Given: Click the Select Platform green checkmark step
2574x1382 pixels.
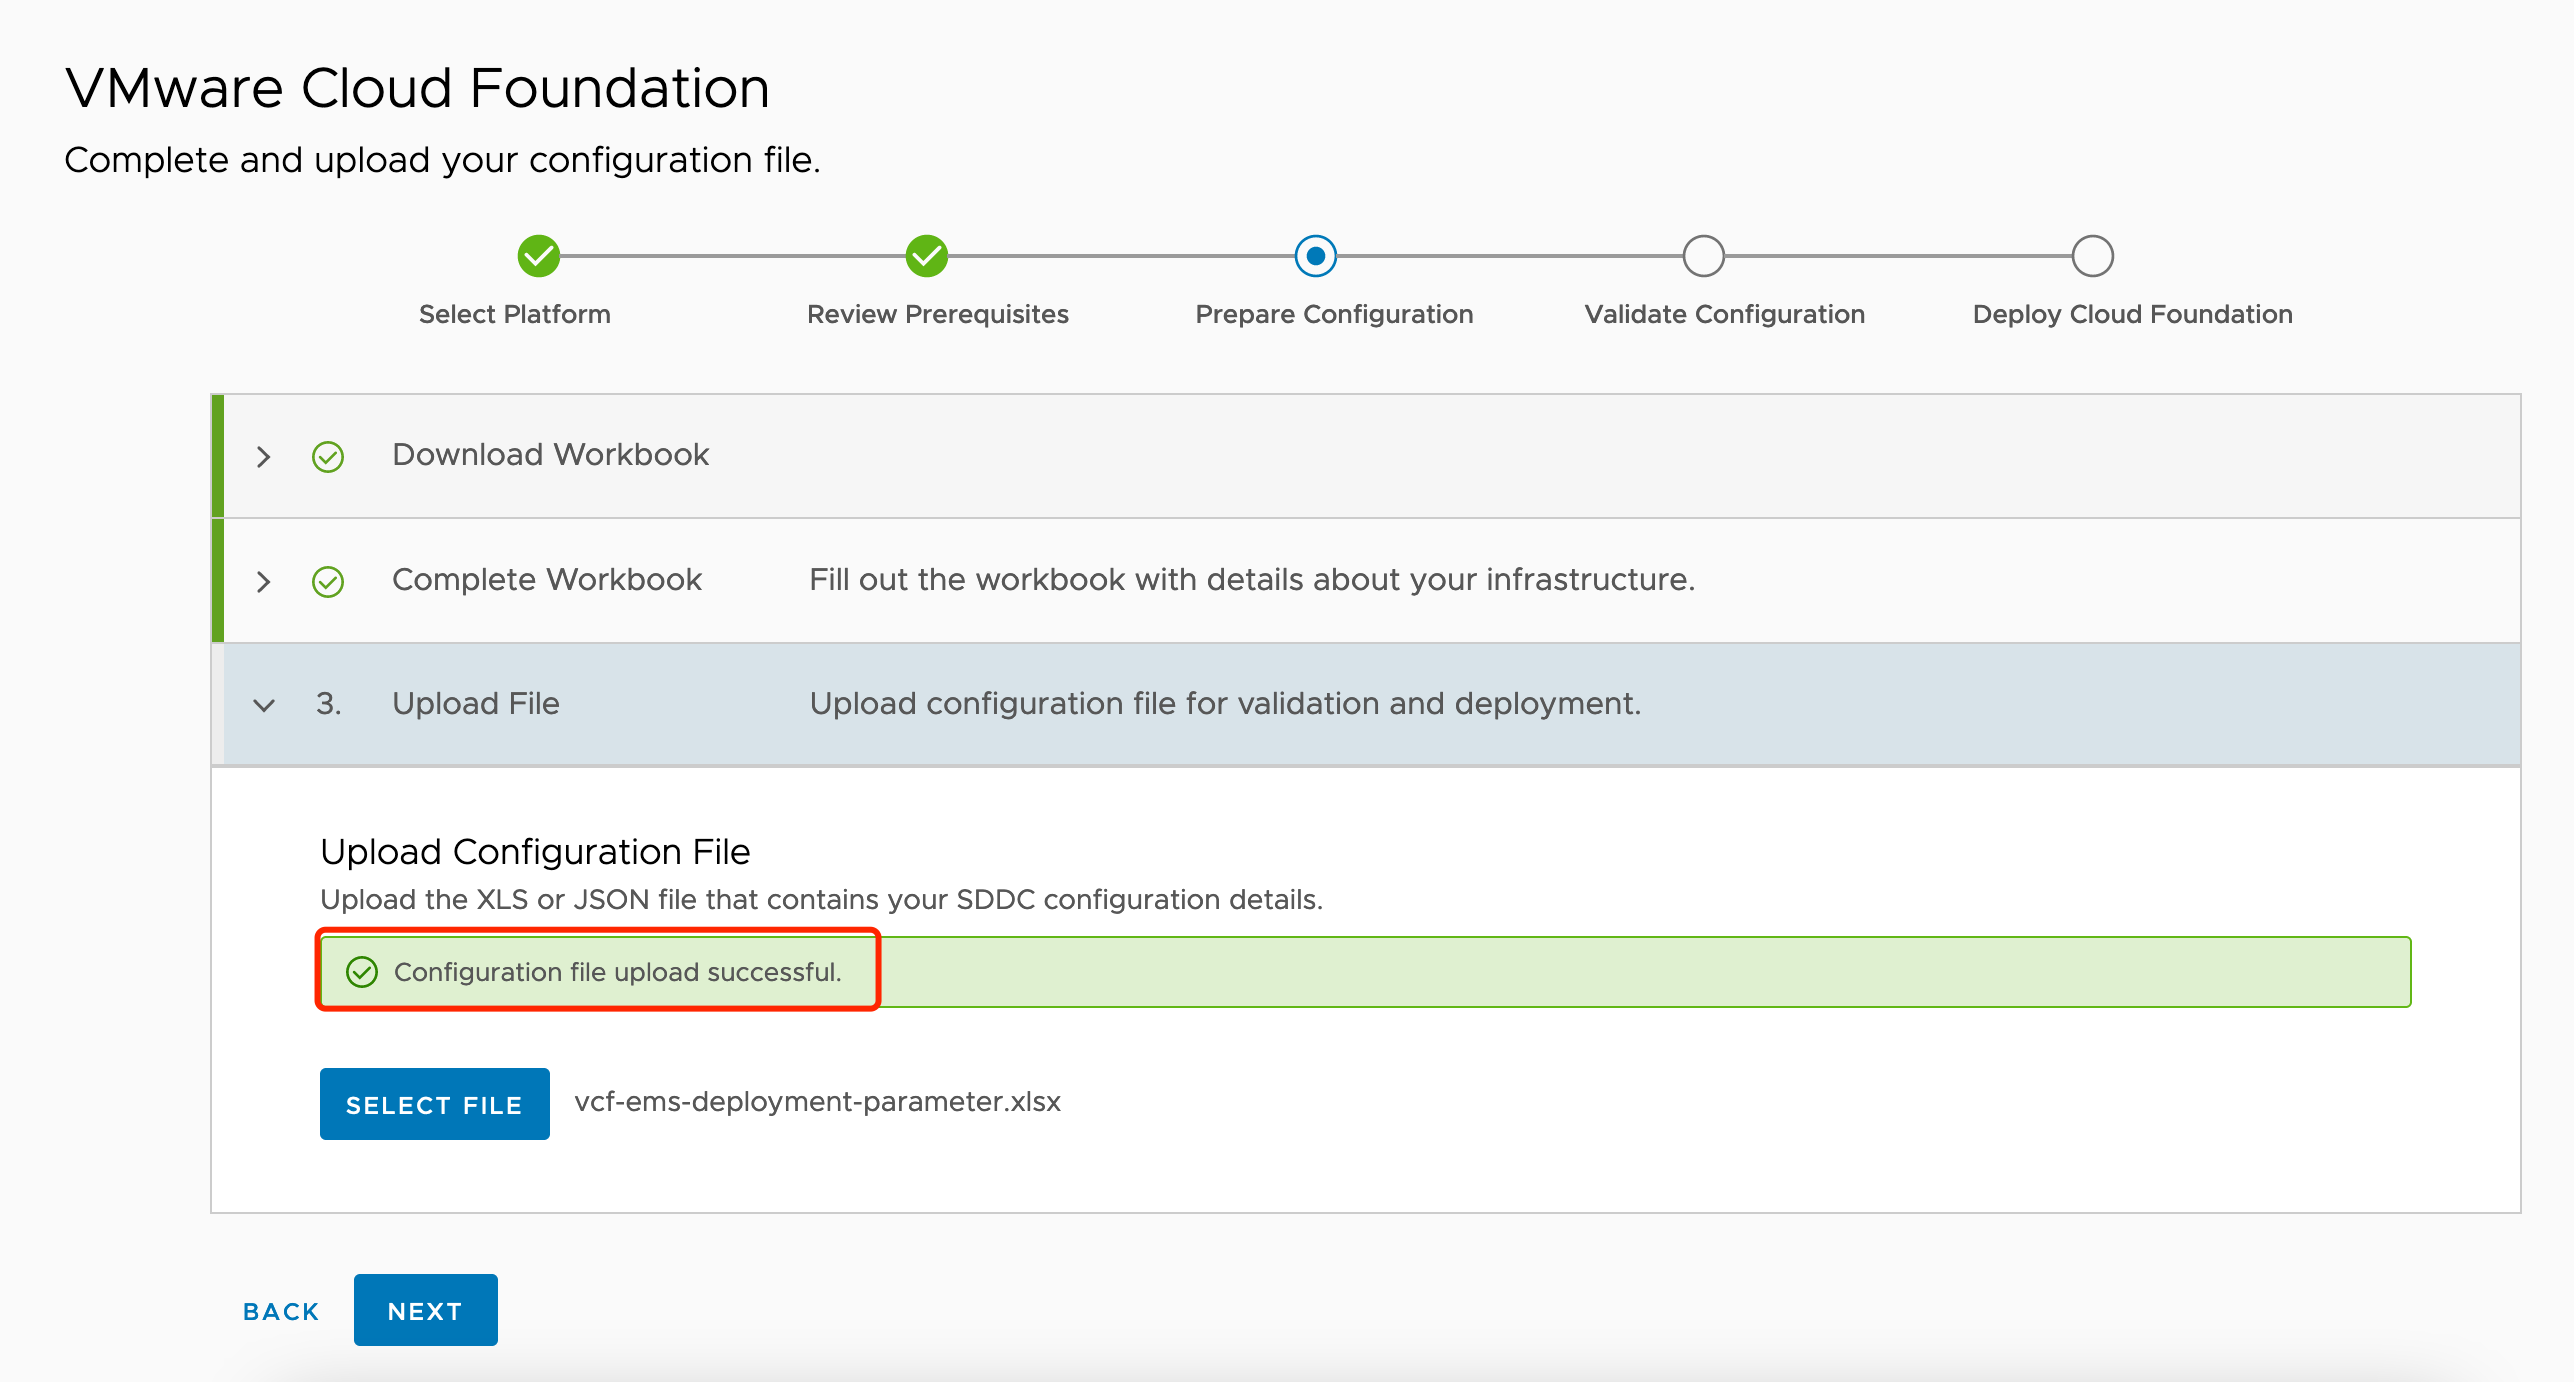Looking at the screenshot, I should coord(539,256).
